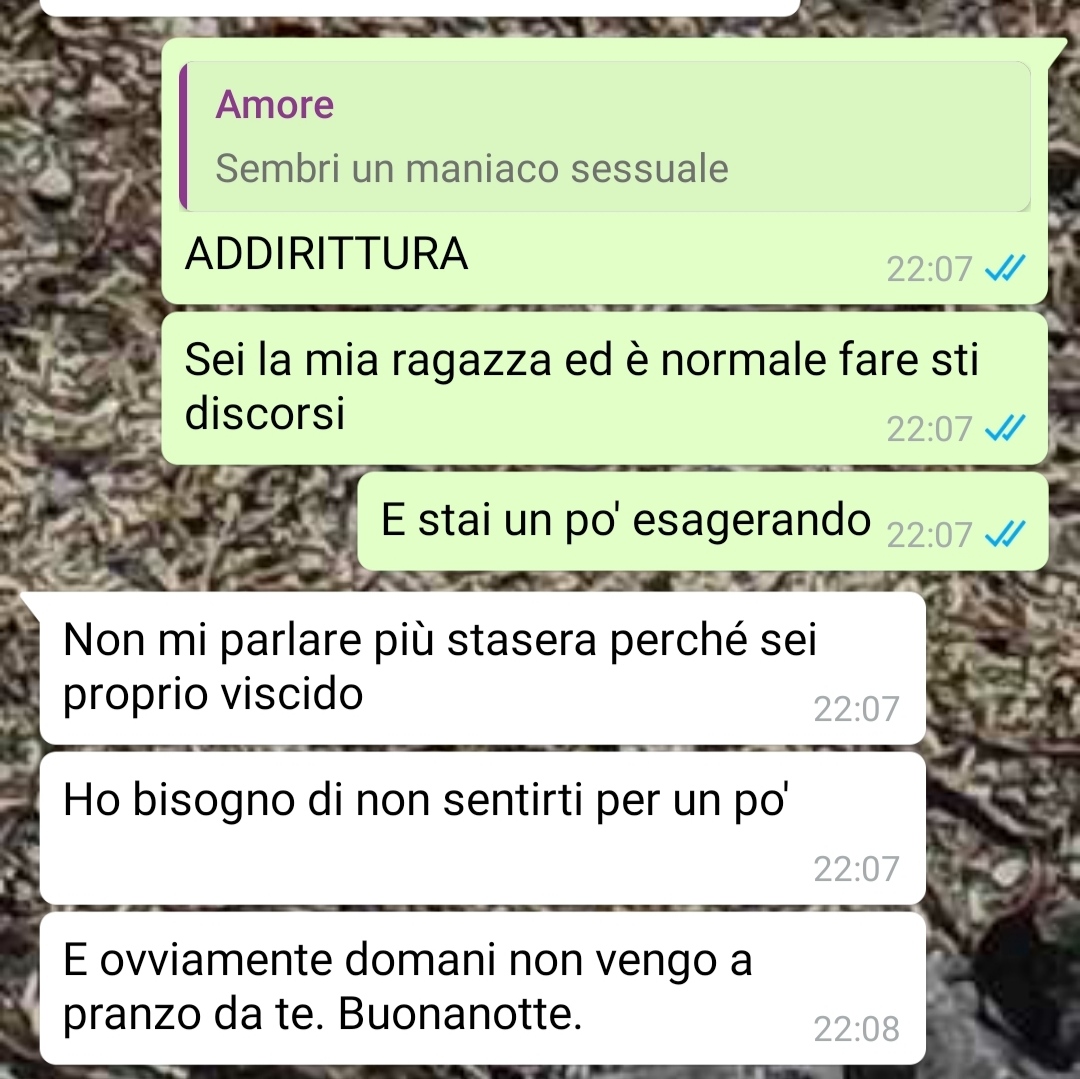Tap the partial white bubble at top
The width and height of the screenshot is (1080, 1079).
coord(420,7)
